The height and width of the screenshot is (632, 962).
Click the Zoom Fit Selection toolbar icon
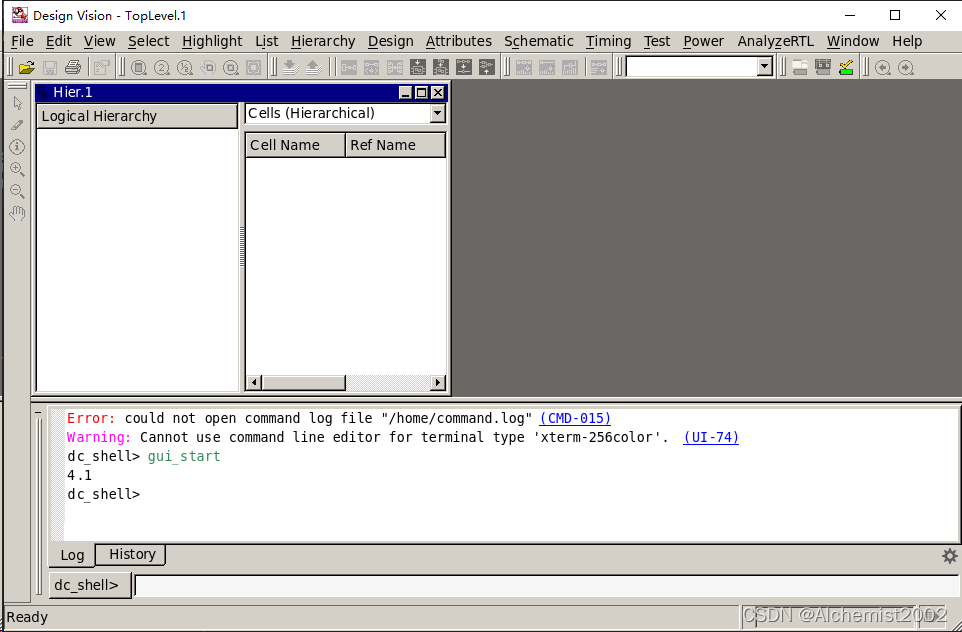point(231,67)
